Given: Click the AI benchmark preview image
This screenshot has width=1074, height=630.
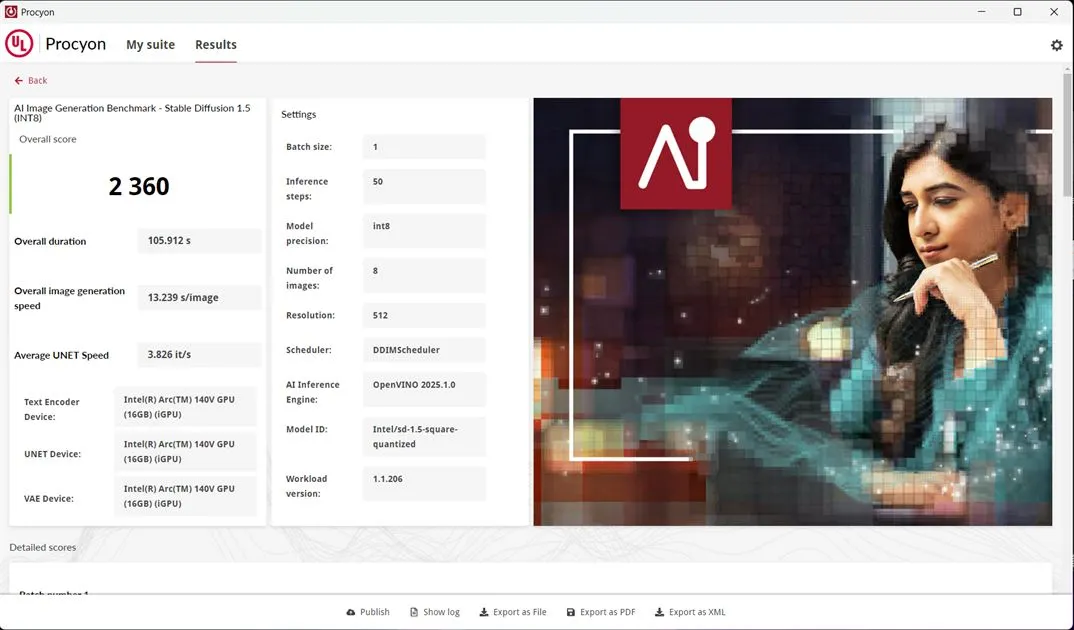Looking at the screenshot, I should point(792,312).
